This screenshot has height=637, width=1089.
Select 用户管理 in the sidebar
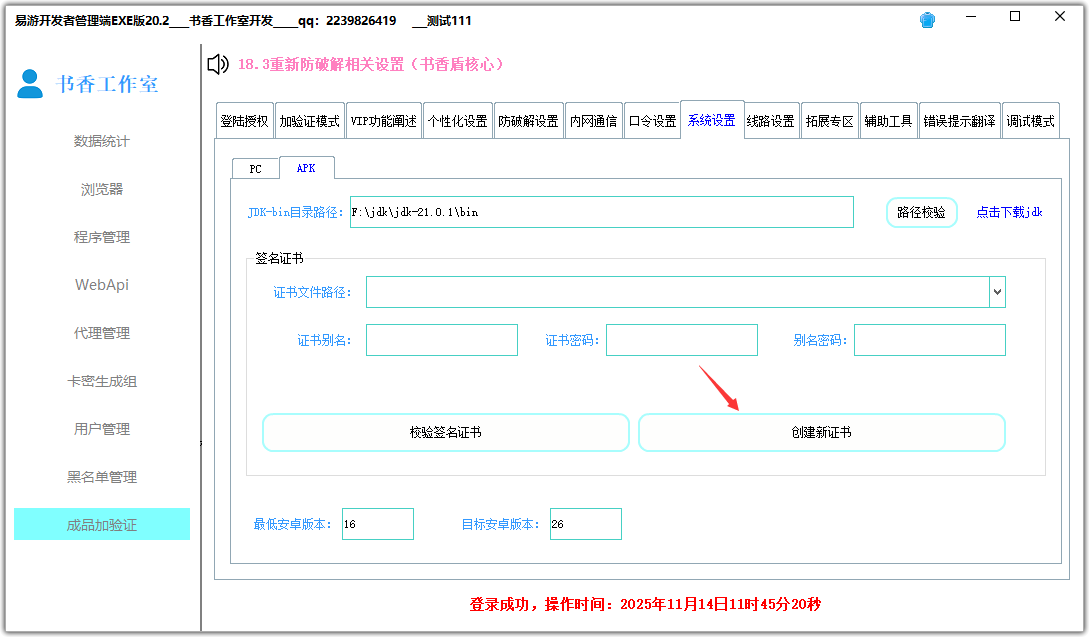(101, 429)
